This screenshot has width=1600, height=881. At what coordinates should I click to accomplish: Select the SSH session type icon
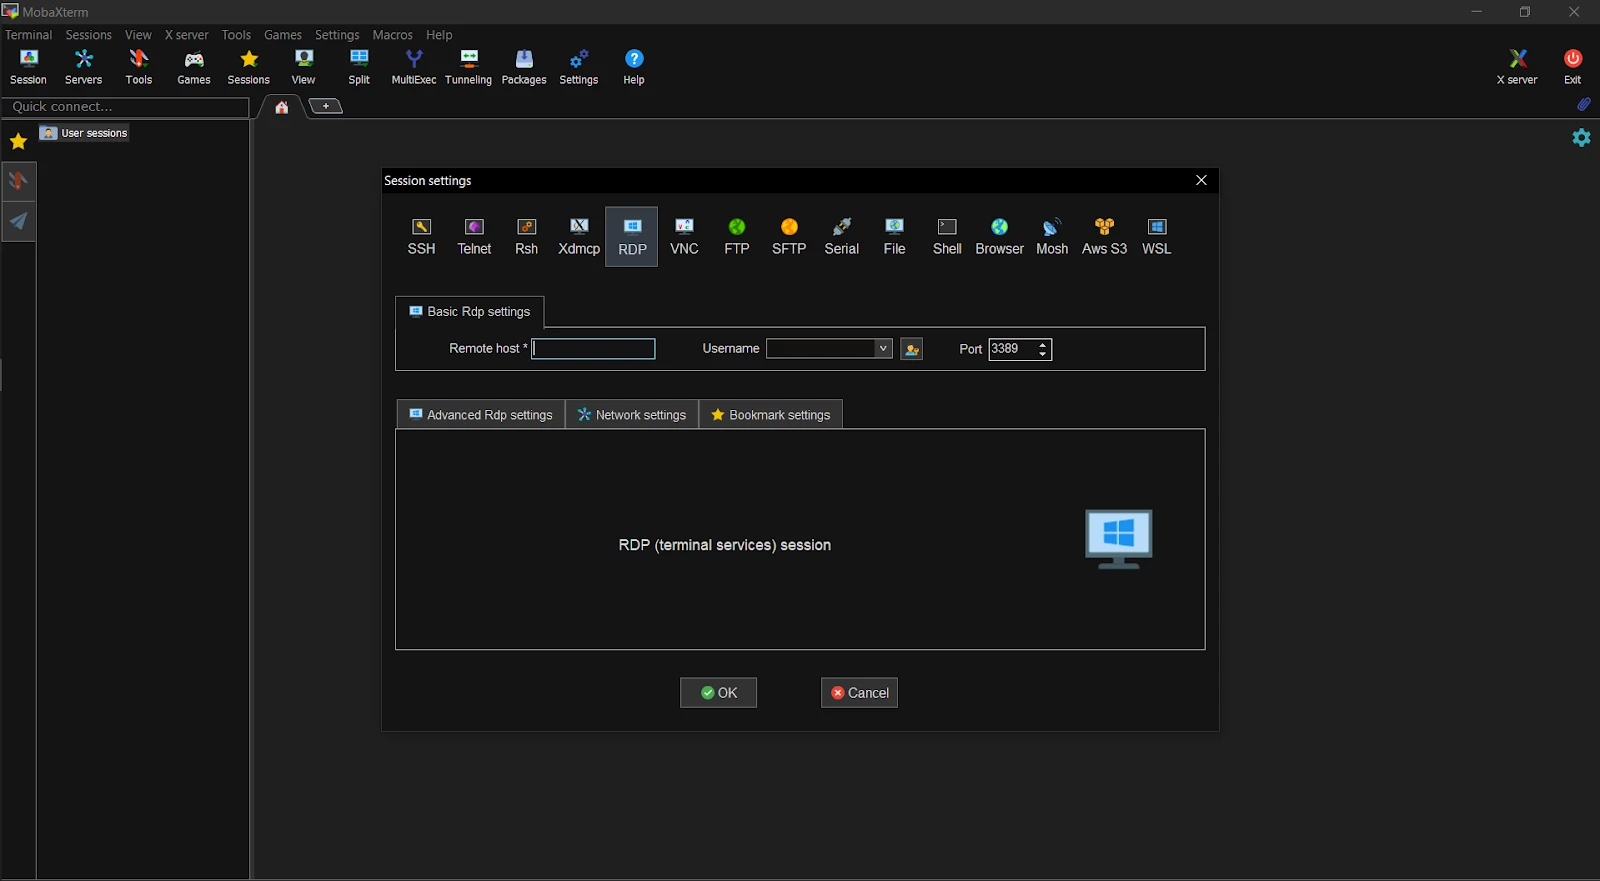pyautogui.click(x=421, y=236)
